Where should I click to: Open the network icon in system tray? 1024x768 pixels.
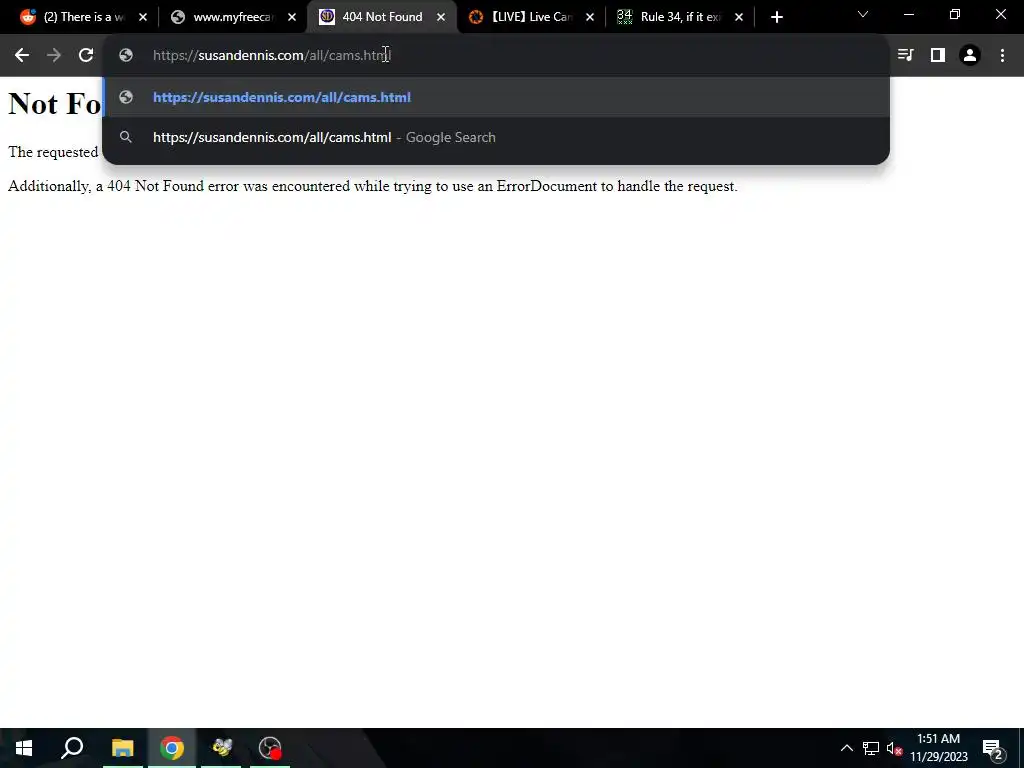tap(871, 748)
